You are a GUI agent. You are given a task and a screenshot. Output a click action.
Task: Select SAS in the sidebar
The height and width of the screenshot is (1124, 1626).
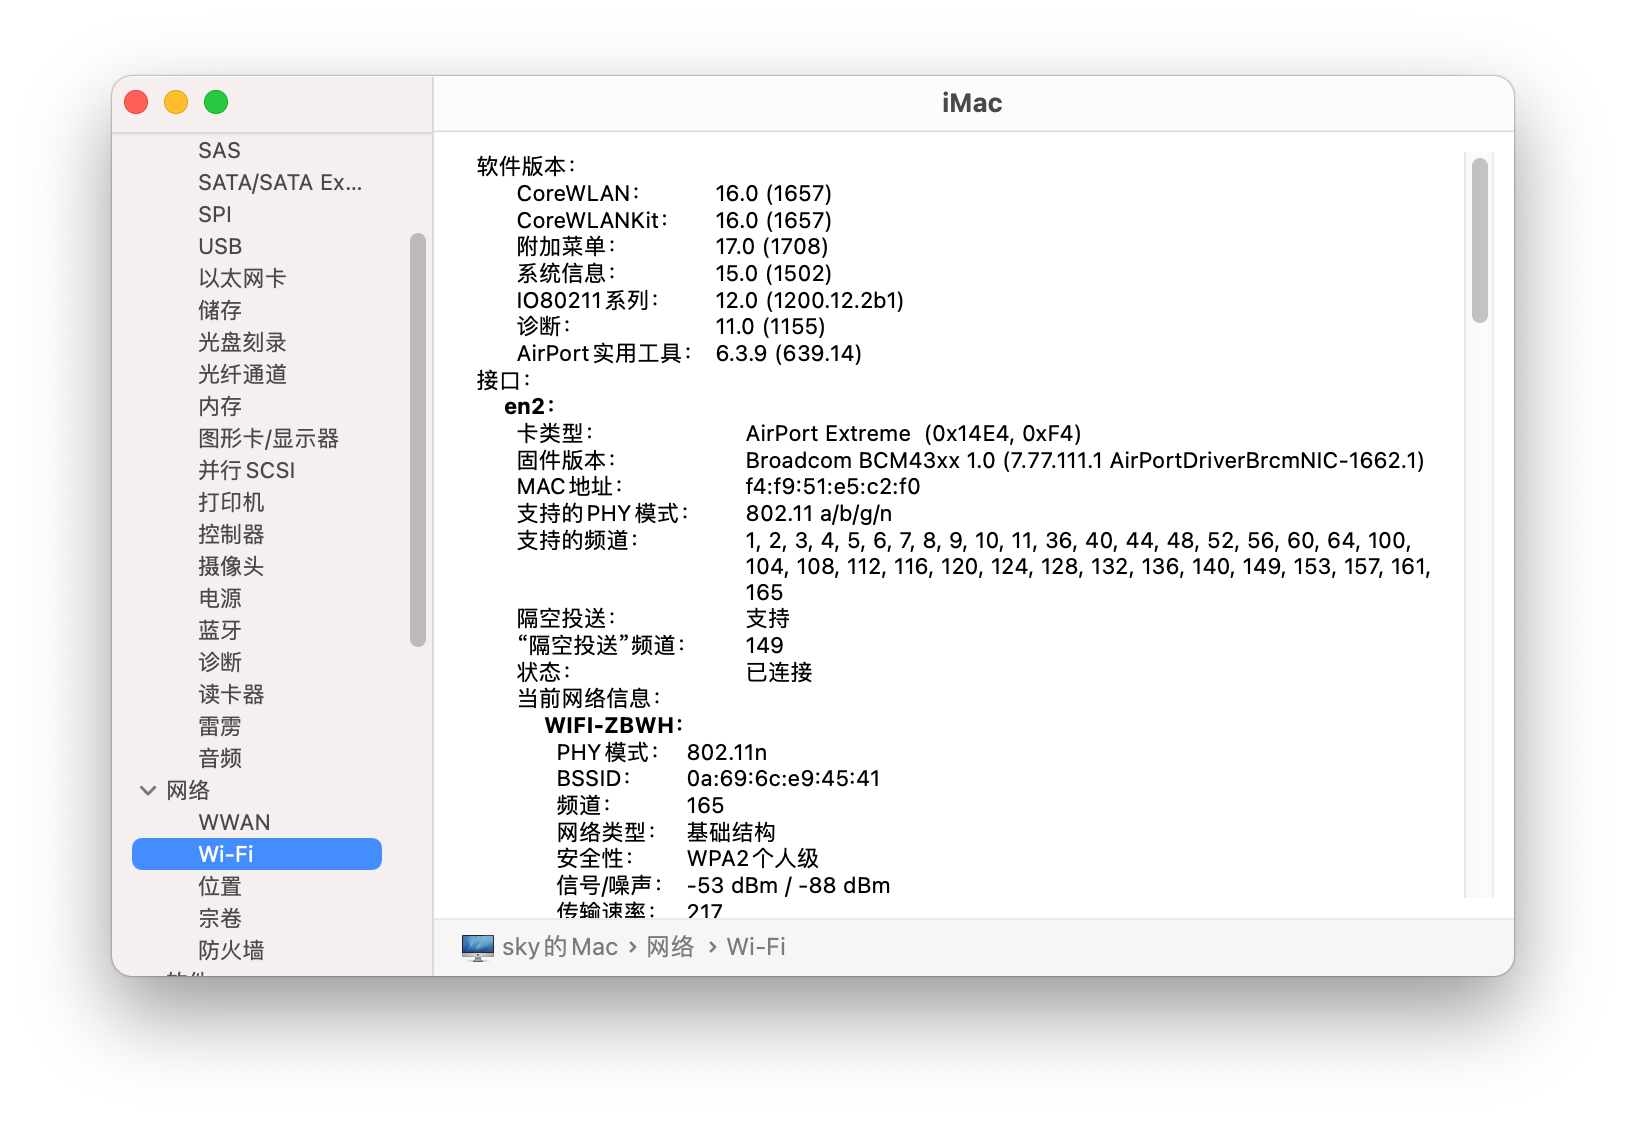click(219, 151)
